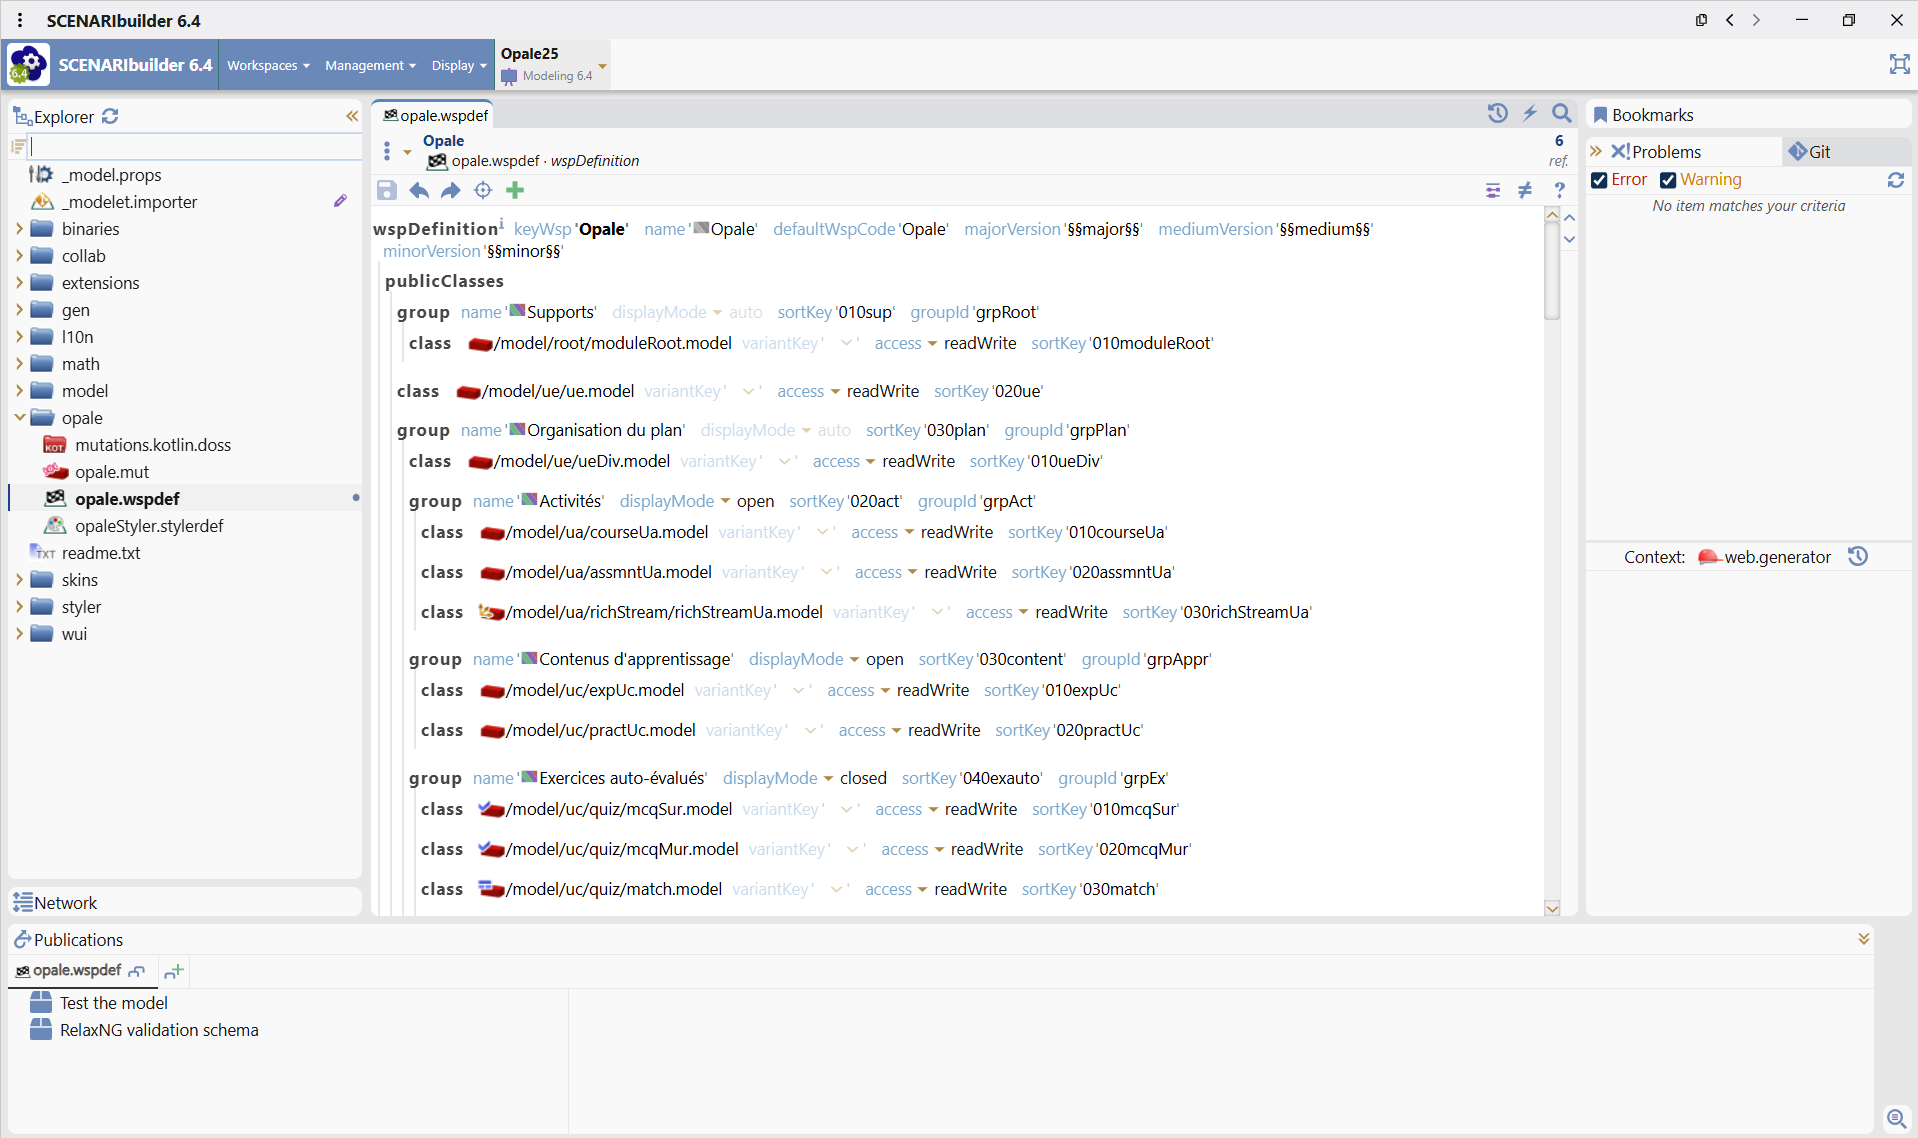
Task: Click the green plus add icon
Action: point(515,190)
